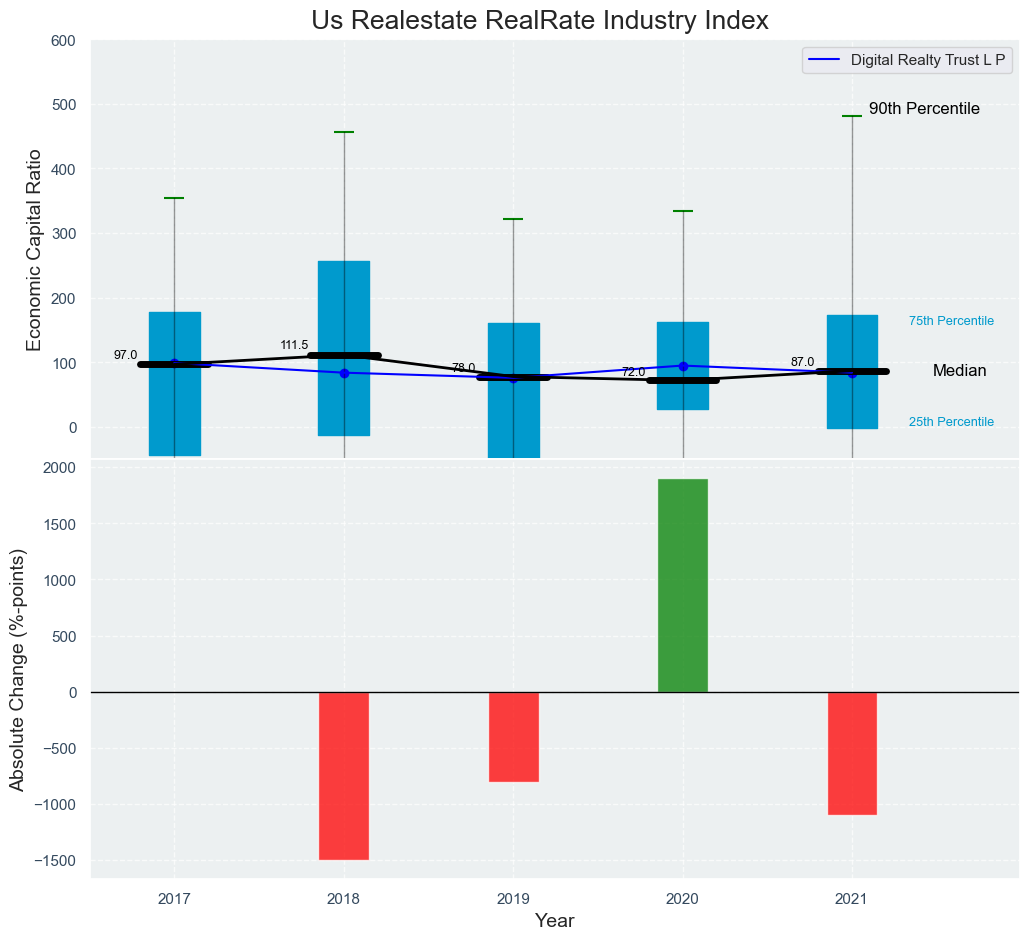Click the 2017 tick label on the x-axis
Screen dimensions: 1029x940
point(174,900)
